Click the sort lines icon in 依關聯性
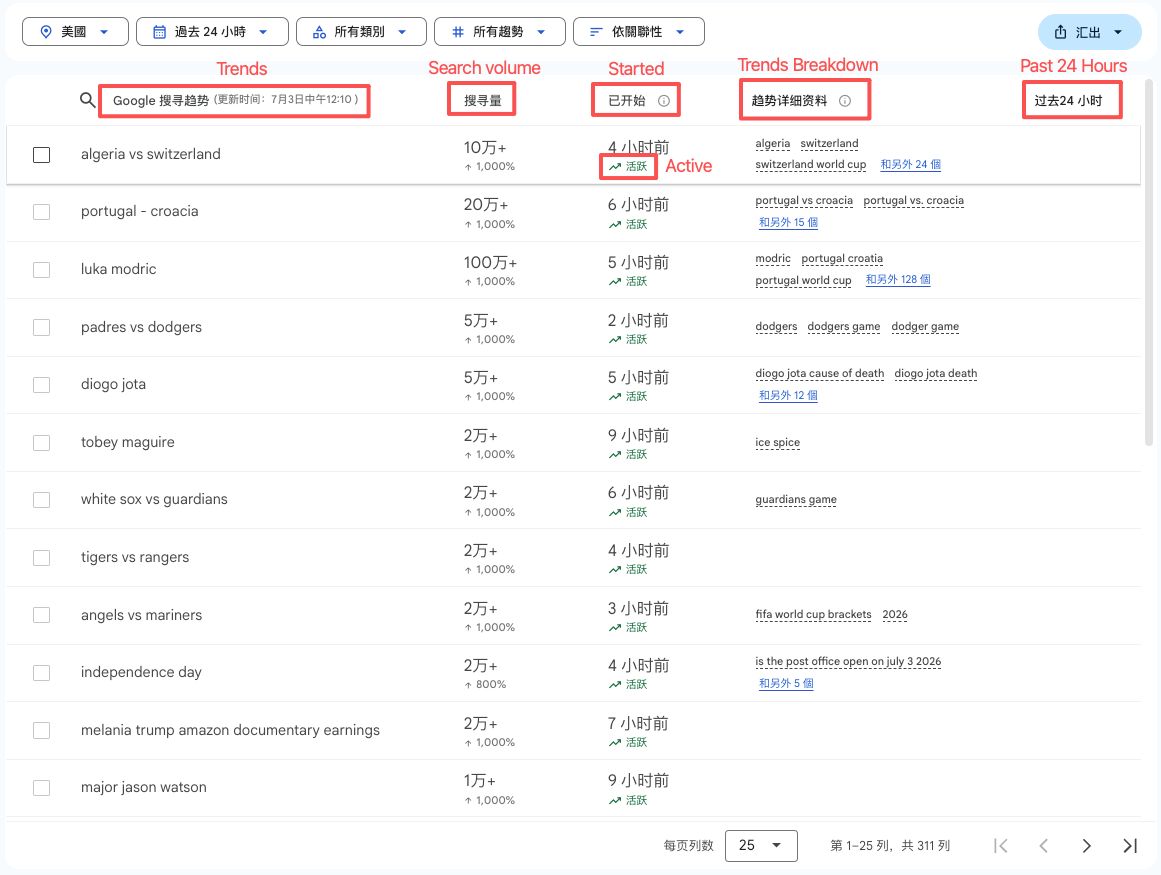 point(596,32)
